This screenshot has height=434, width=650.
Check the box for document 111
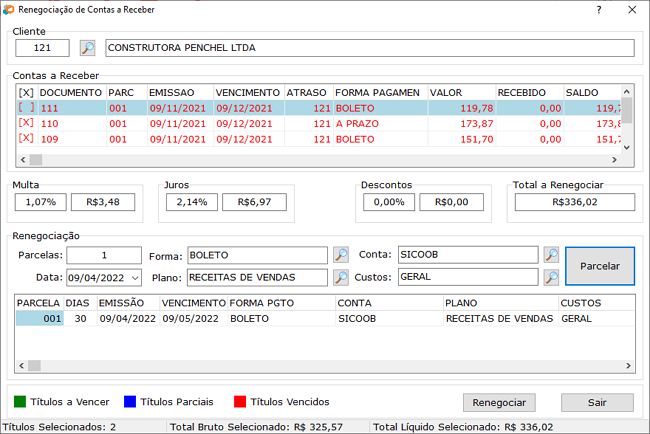[x=26, y=108]
